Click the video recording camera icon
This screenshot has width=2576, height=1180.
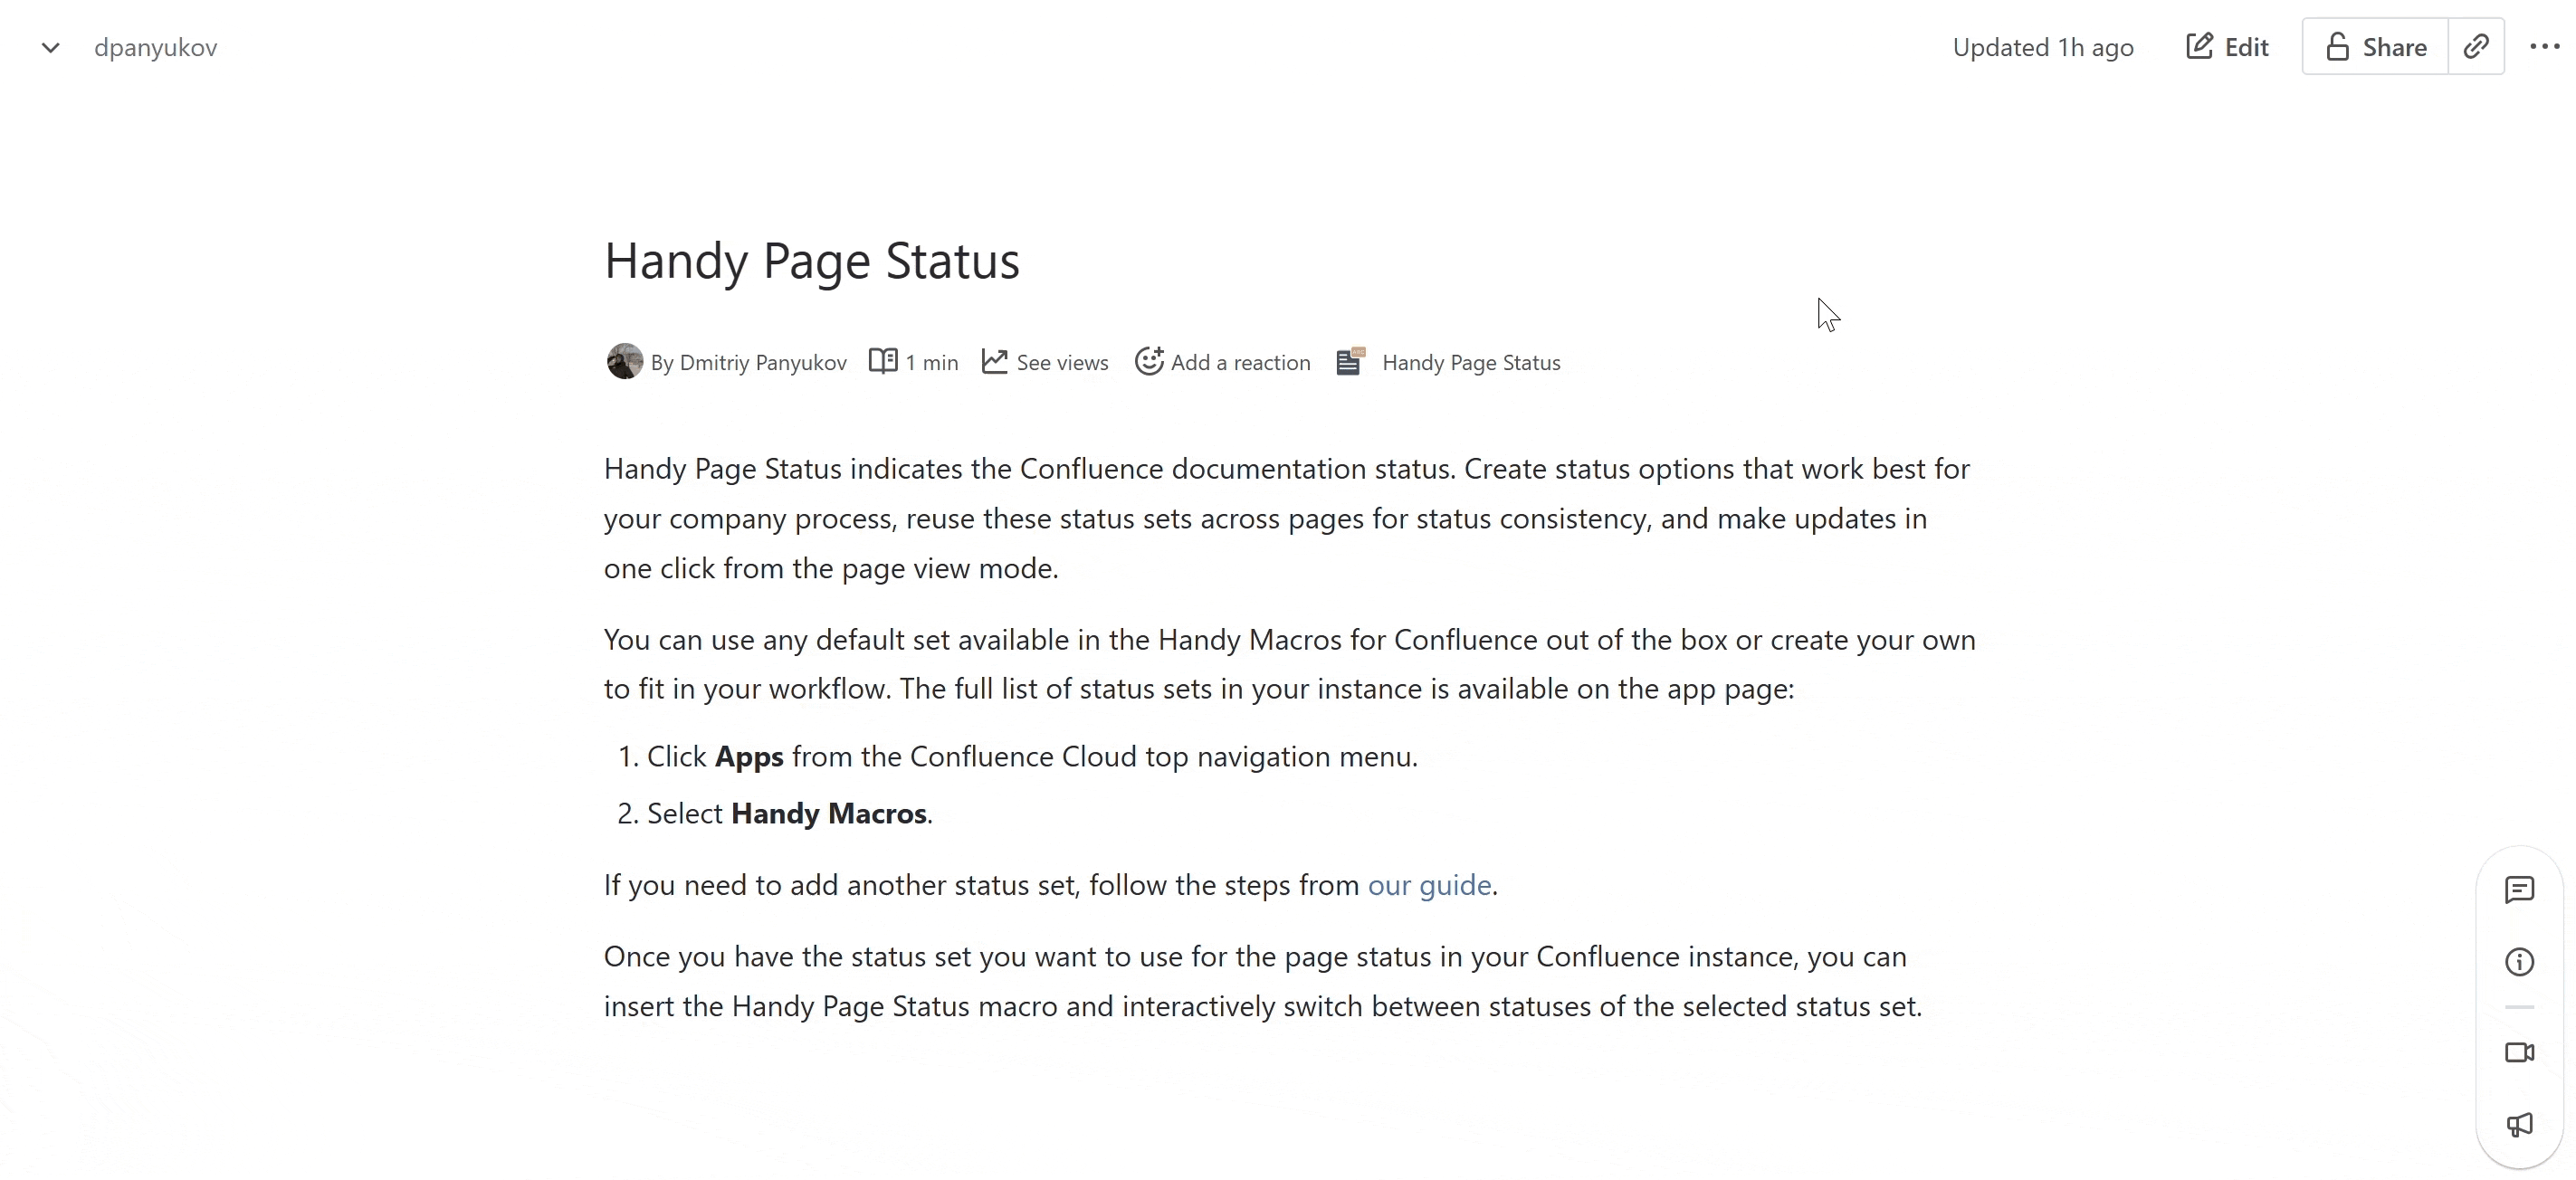pyautogui.click(x=2519, y=1053)
